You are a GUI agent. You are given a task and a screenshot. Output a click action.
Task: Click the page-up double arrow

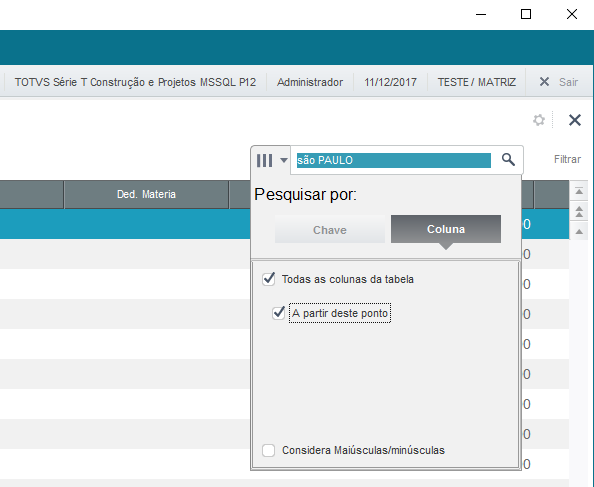[x=579, y=211]
